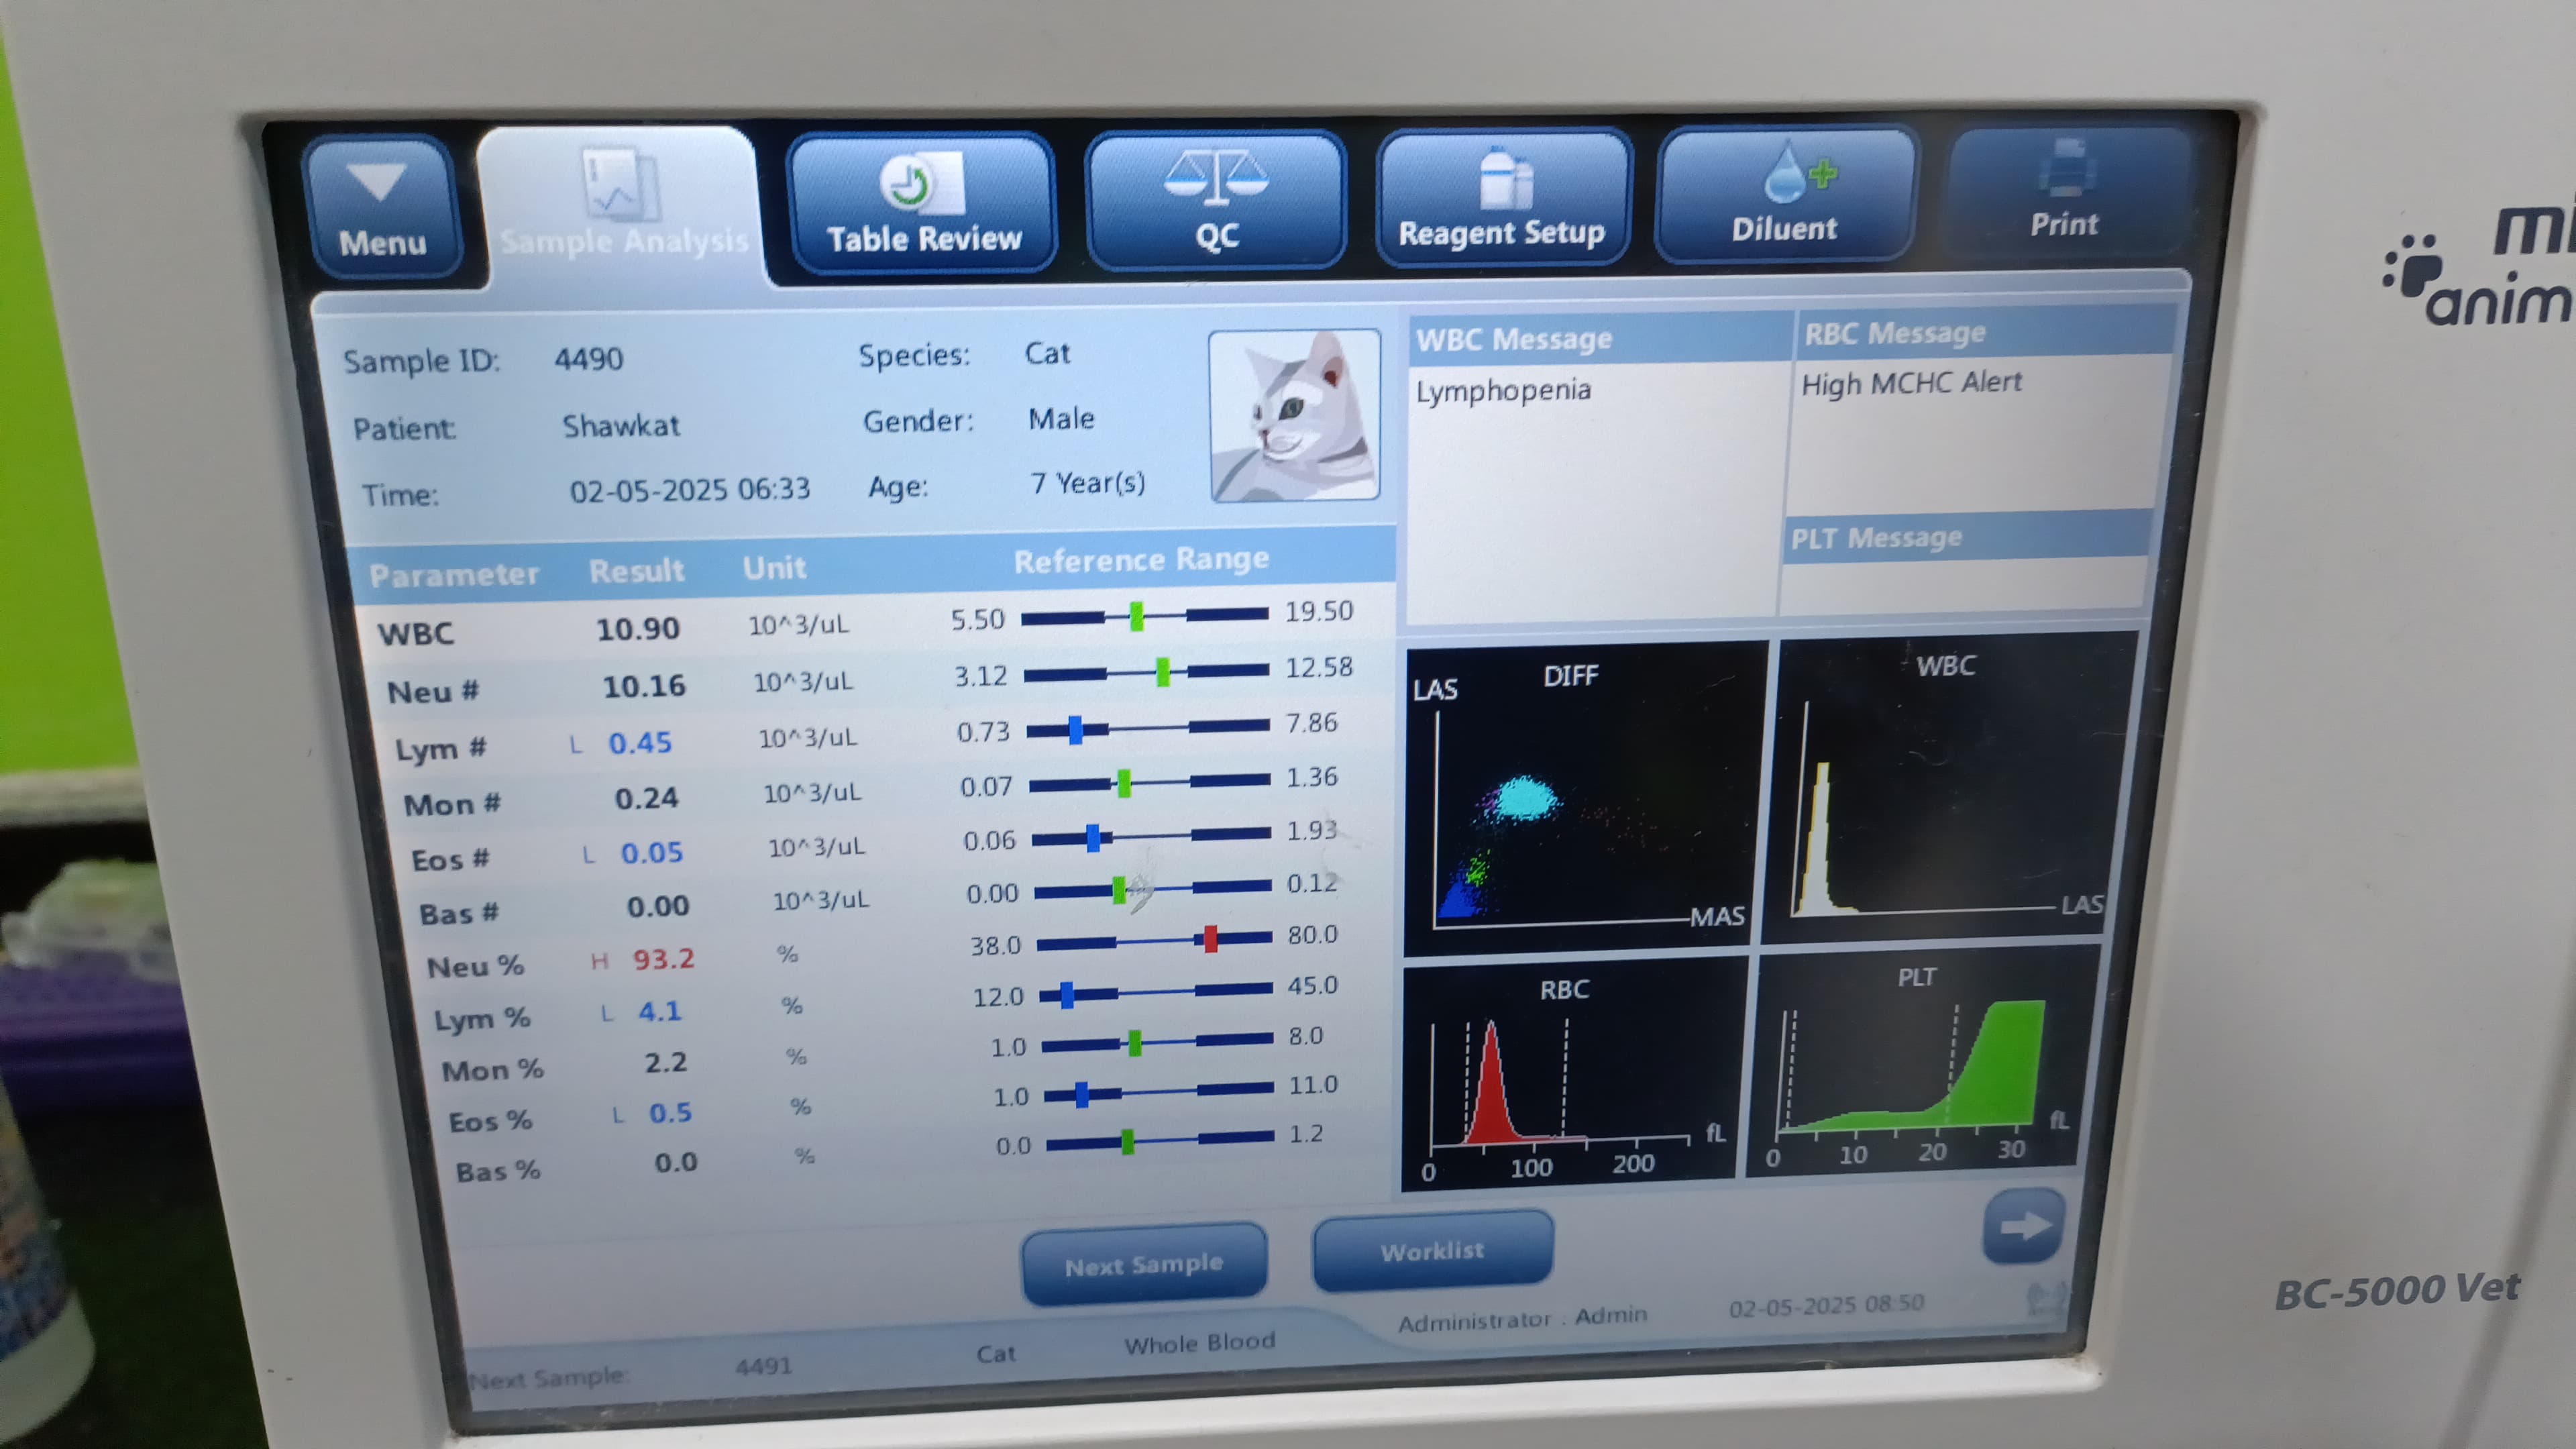Image resolution: width=2576 pixels, height=1449 pixels.
Task: Open the WBC histogram
Action: point(1948,786)
